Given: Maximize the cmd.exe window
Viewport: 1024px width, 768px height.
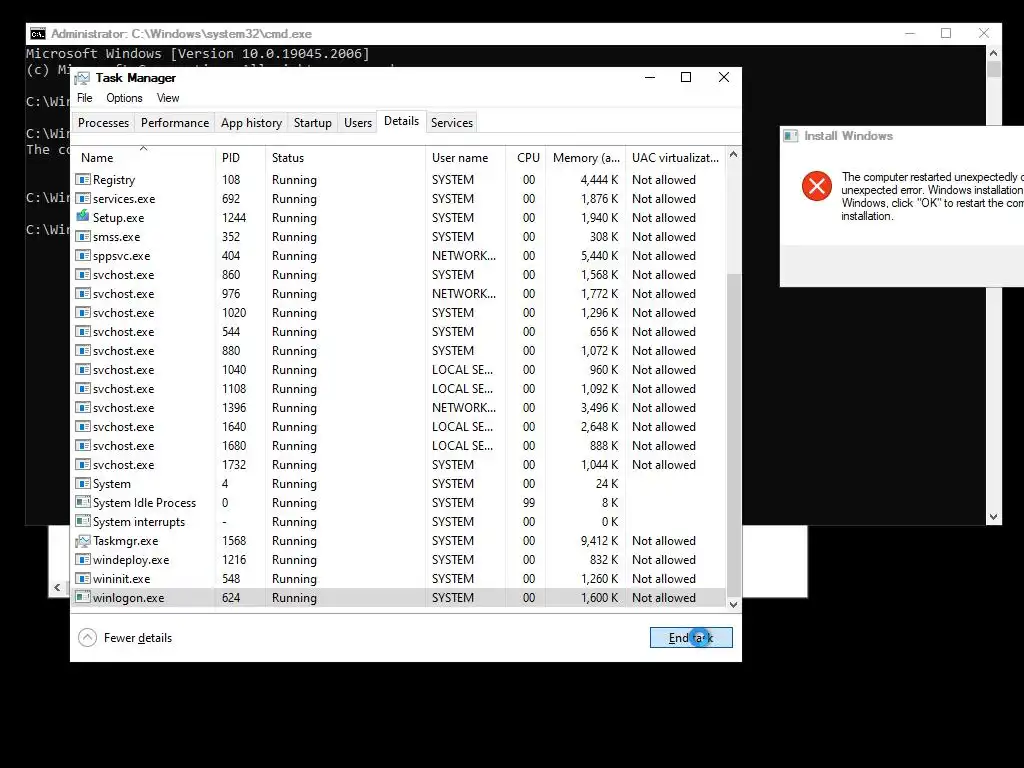Looking at the screenshot, I should [x=946, y=33].
